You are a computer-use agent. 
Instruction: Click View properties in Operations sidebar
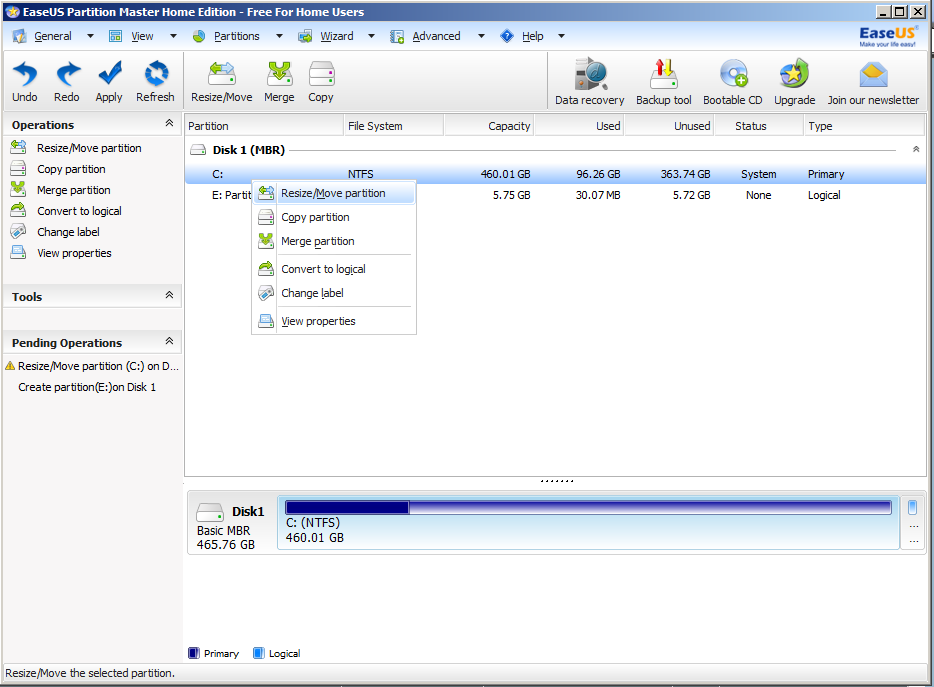point(74,253)
